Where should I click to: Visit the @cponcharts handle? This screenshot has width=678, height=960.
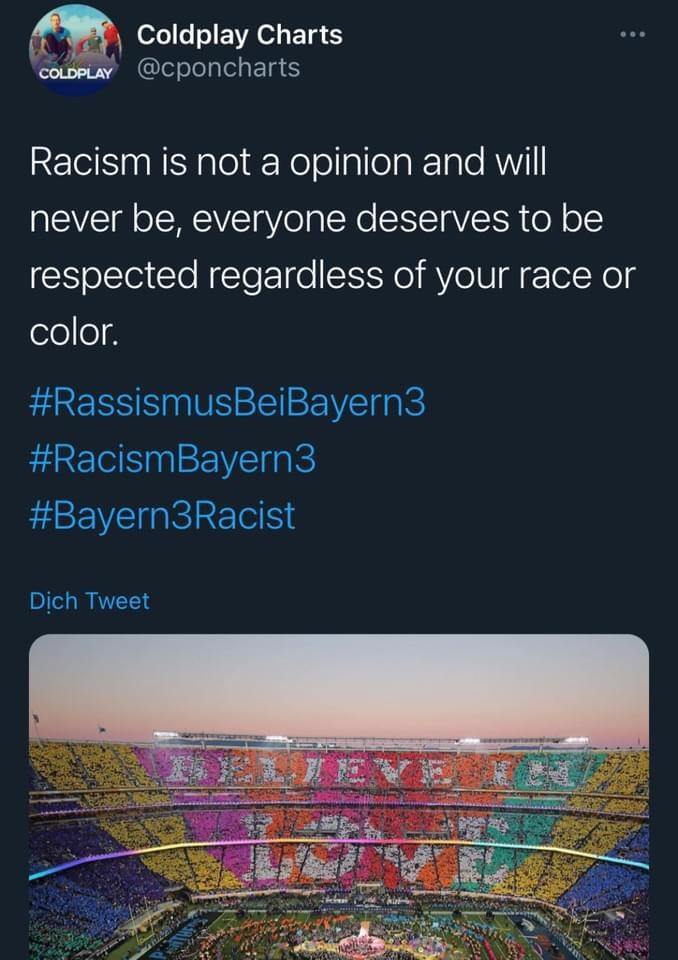(x=218, y=68)
